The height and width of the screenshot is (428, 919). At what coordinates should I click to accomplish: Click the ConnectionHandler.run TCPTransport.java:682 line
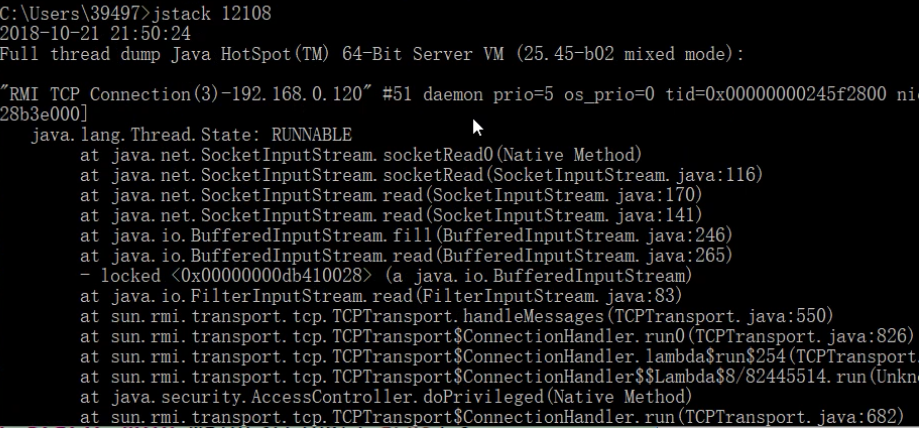492,417
